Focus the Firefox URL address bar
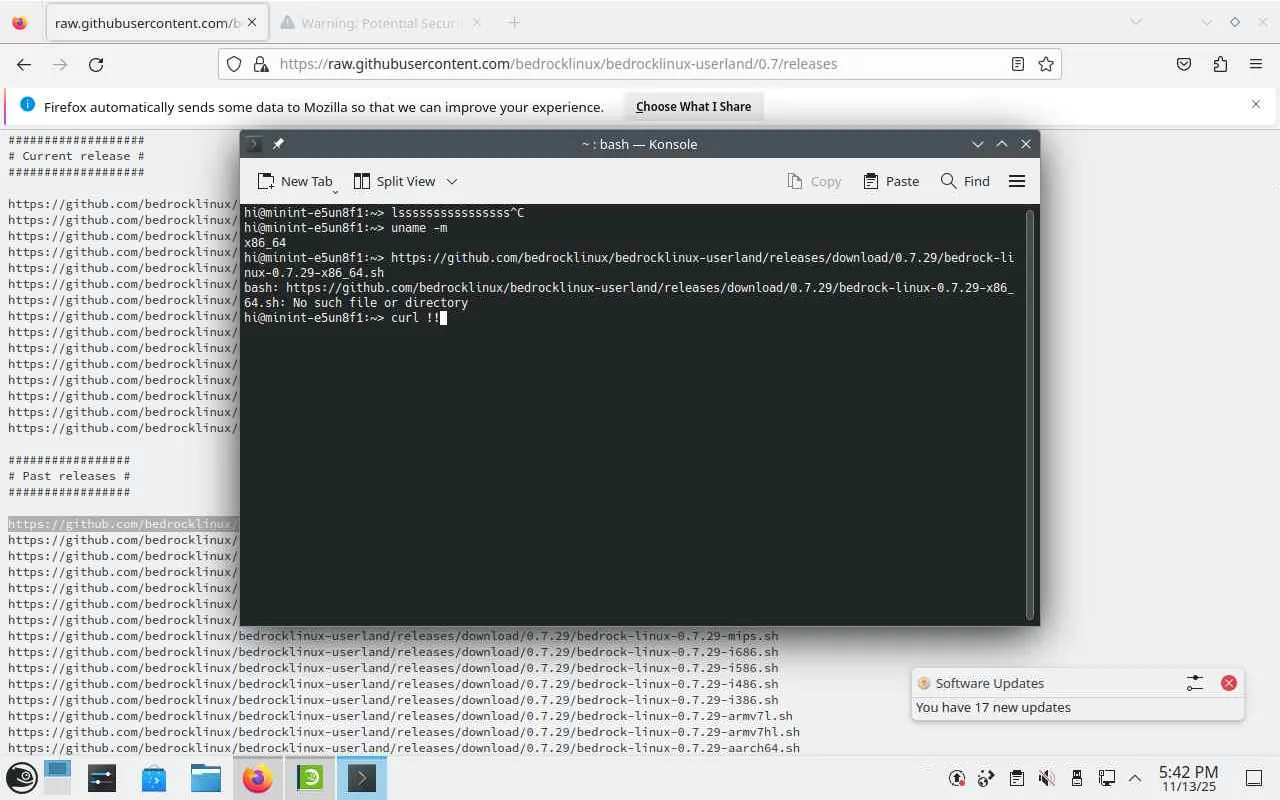Viewport: 1280px width, 800px height. (640, 64)
